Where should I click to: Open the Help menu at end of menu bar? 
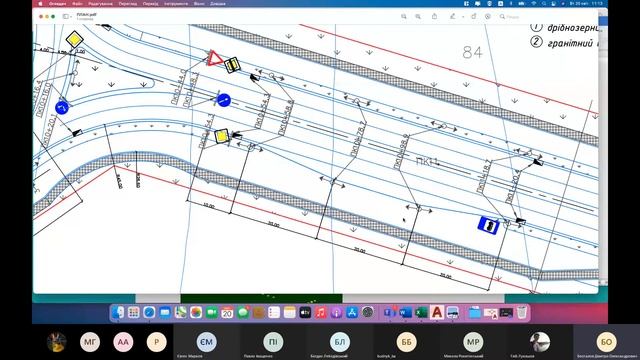pyautogui.click(x=218, y=4)
